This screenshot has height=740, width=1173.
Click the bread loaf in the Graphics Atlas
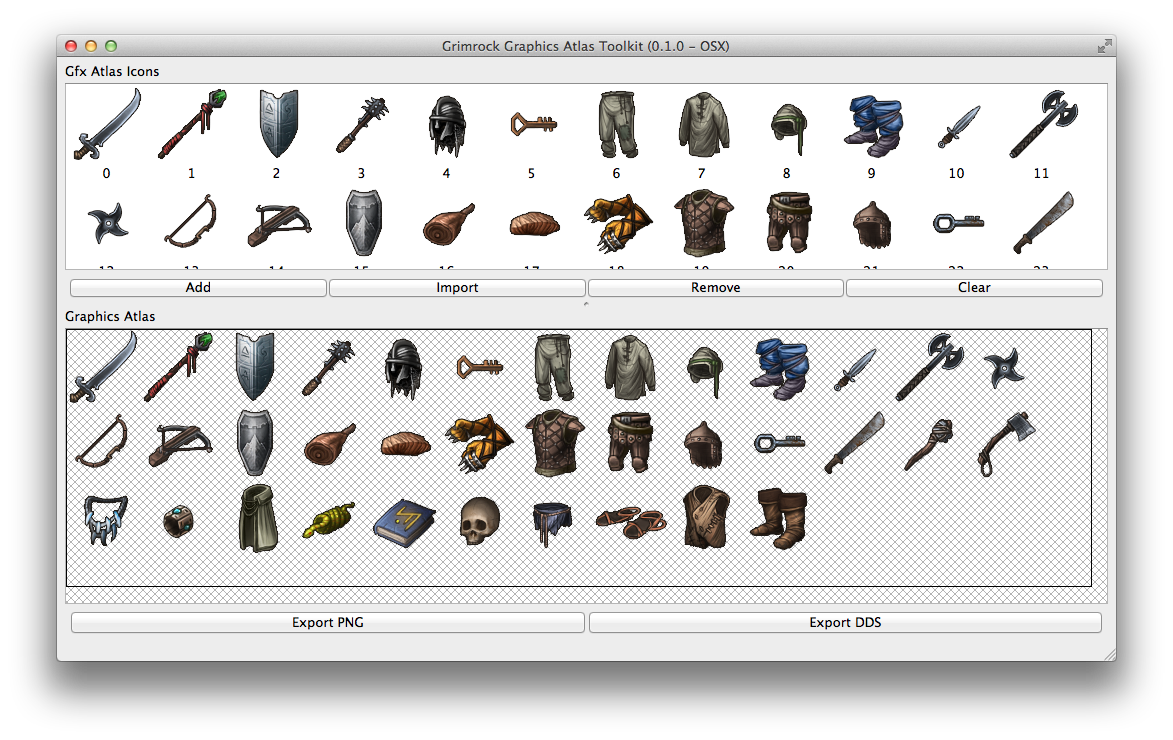click(405, 444)
